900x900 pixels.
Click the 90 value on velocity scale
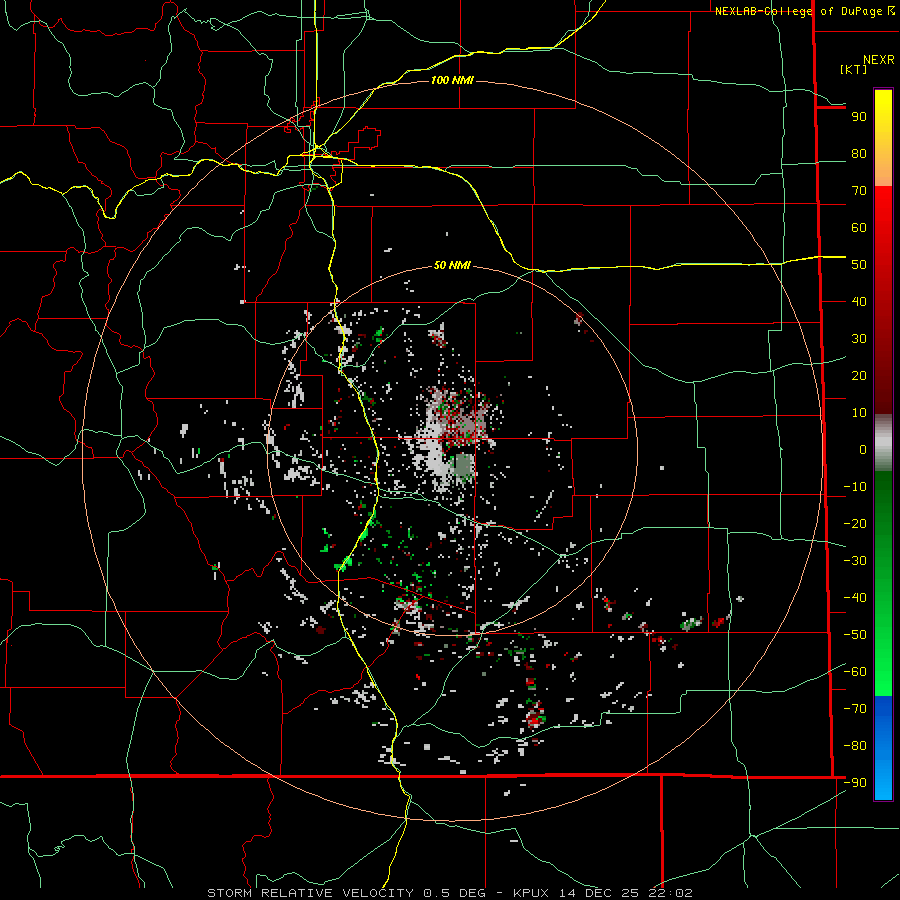coord(859,117)
